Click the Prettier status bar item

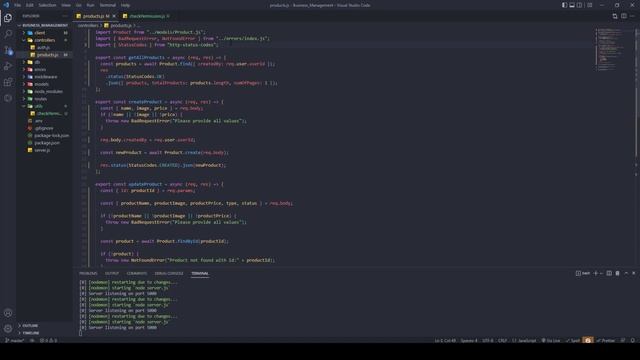(606, 340)
